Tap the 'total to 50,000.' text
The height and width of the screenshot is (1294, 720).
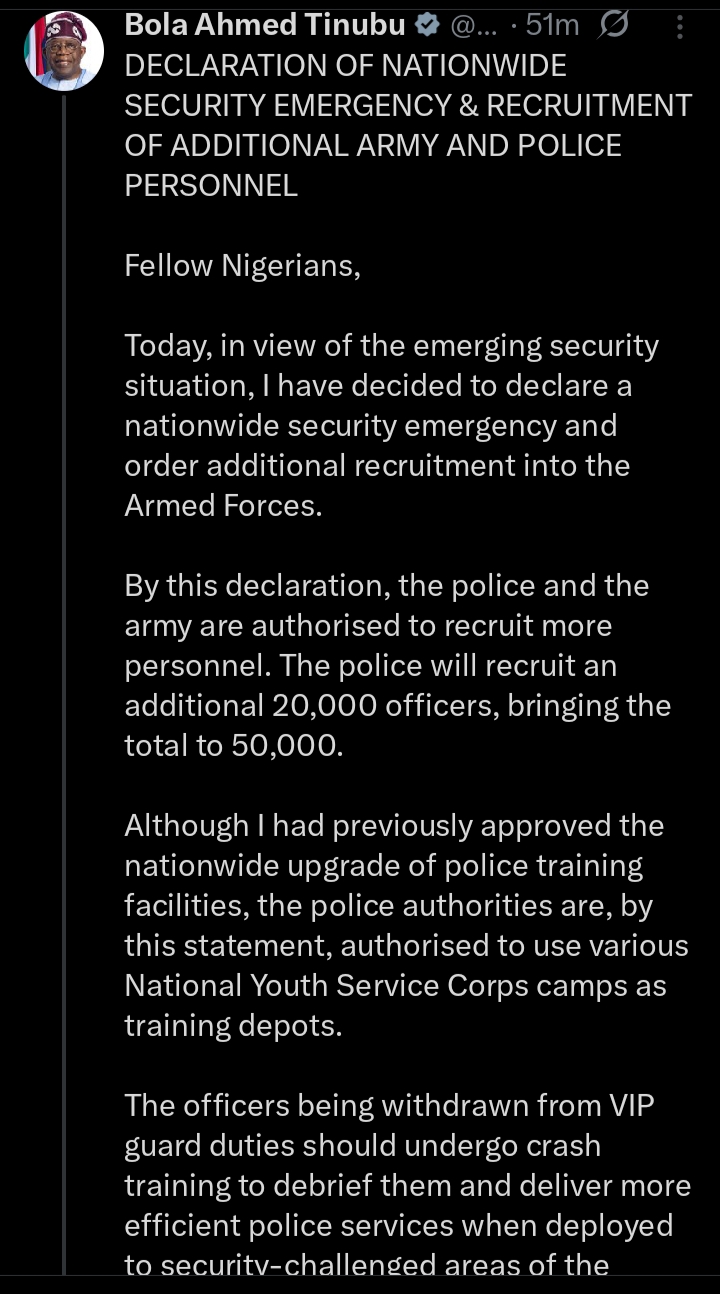click(x=233, y=746)
